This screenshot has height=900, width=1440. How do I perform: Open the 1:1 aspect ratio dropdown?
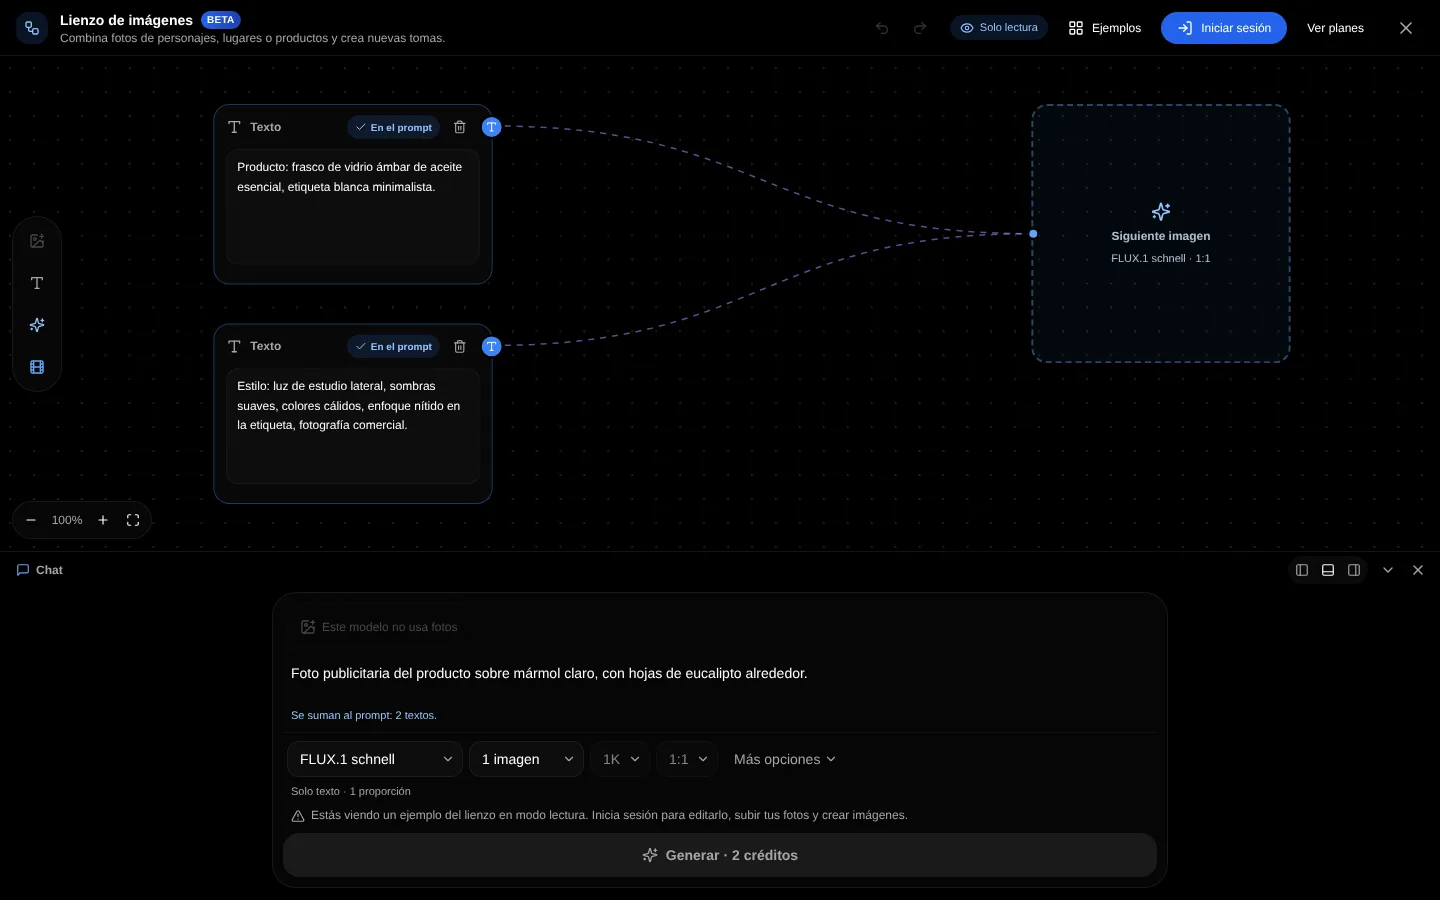[687, 759]
